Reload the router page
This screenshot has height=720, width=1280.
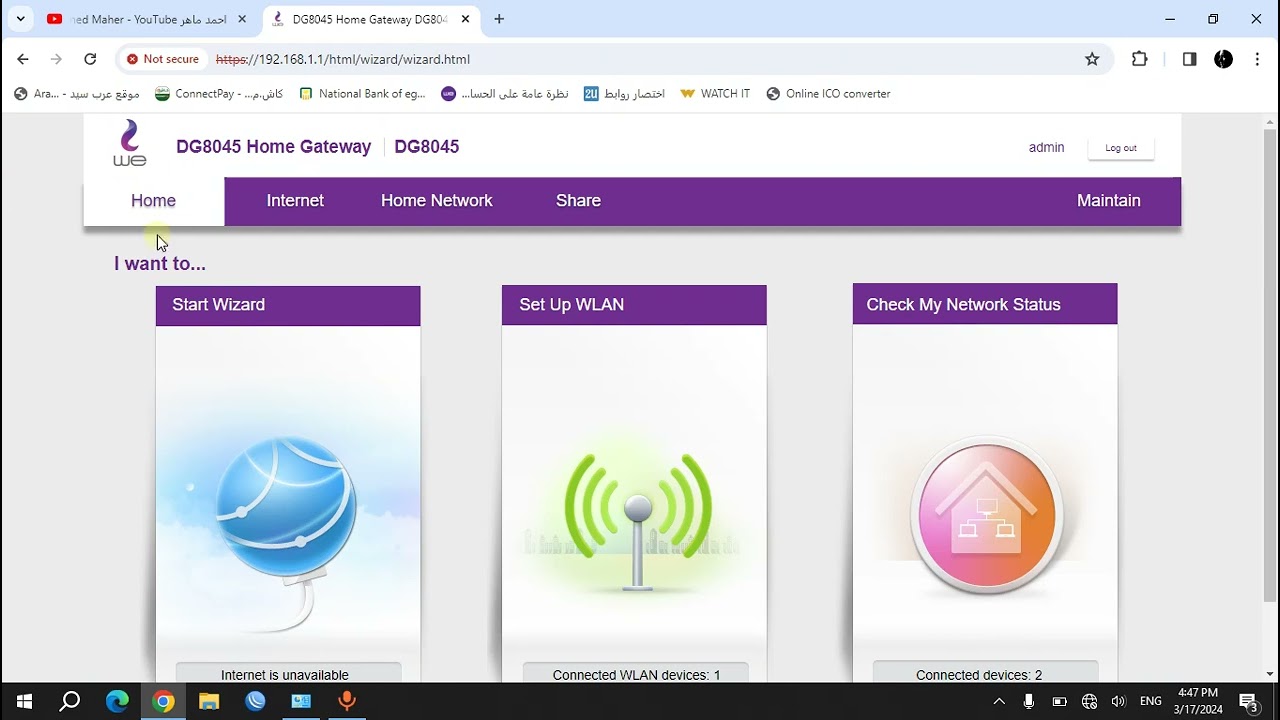(x=90, y=59)
